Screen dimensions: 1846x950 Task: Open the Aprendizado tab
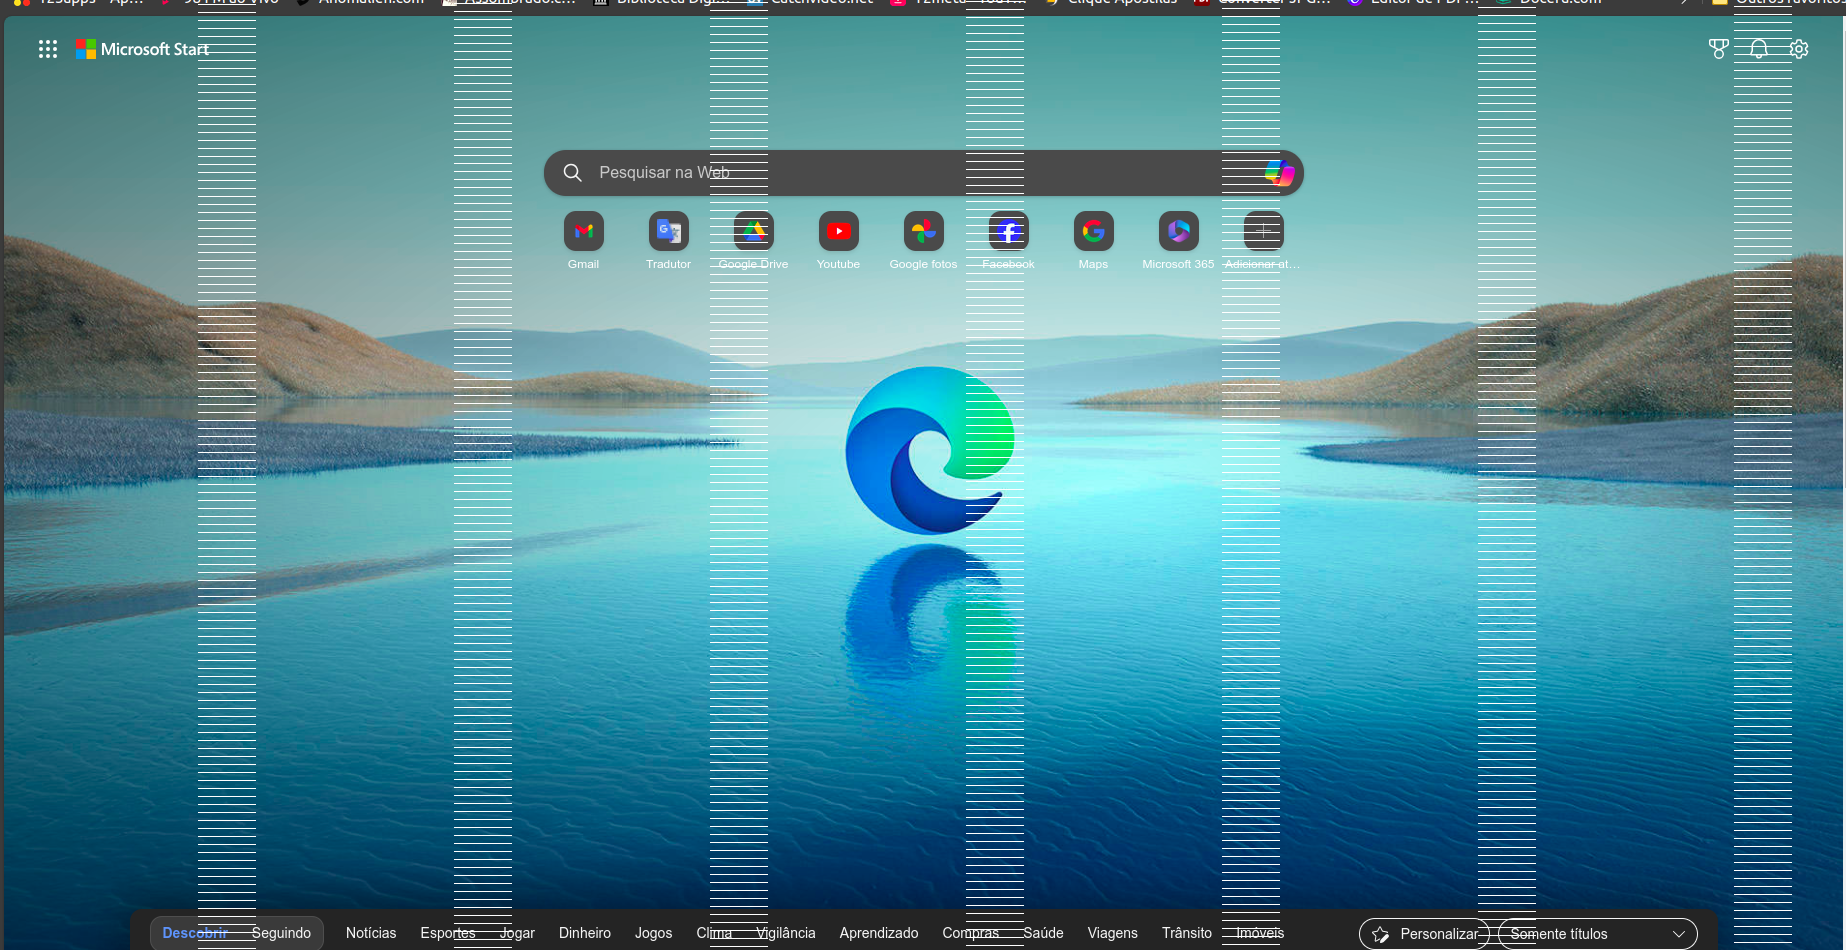(879, 933)
